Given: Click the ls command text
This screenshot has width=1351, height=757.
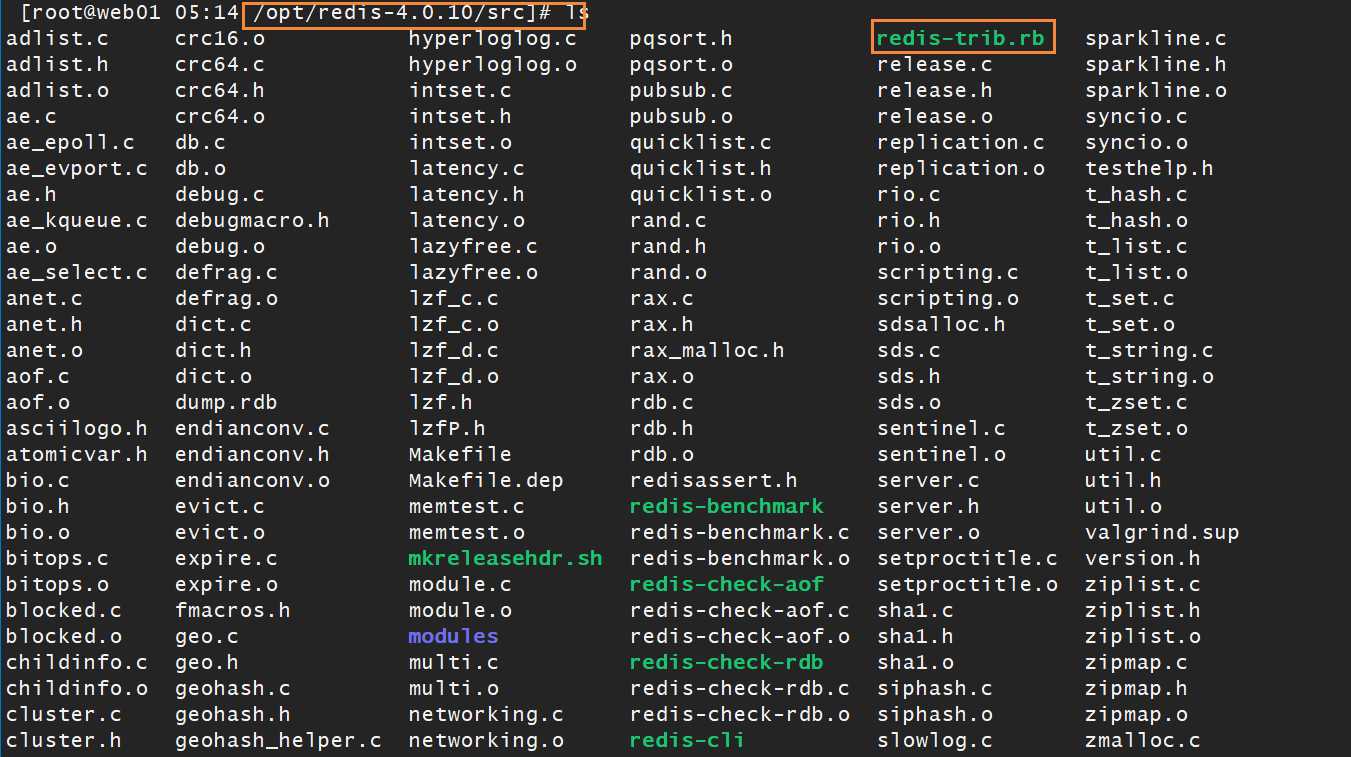Looking at the screenshot, I should tap(577, 14).
